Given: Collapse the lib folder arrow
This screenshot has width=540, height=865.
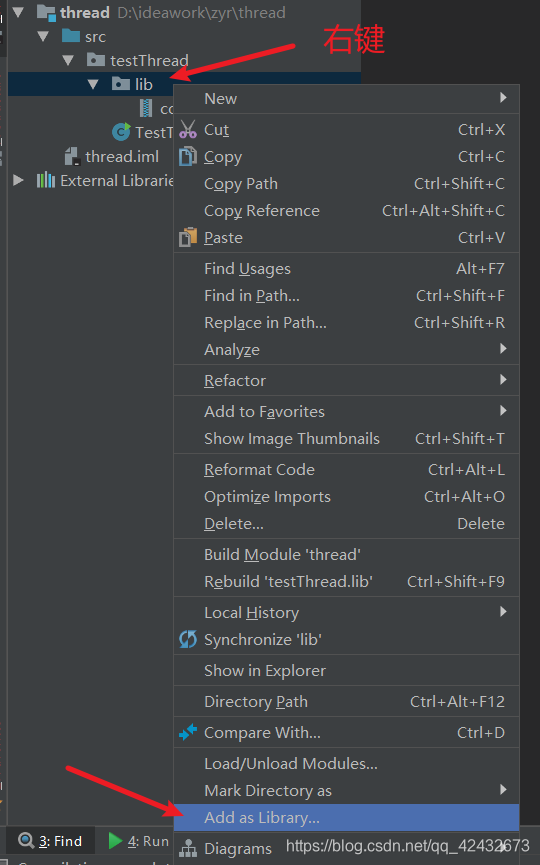Looking at the screenshot, I should click(93, 84).
